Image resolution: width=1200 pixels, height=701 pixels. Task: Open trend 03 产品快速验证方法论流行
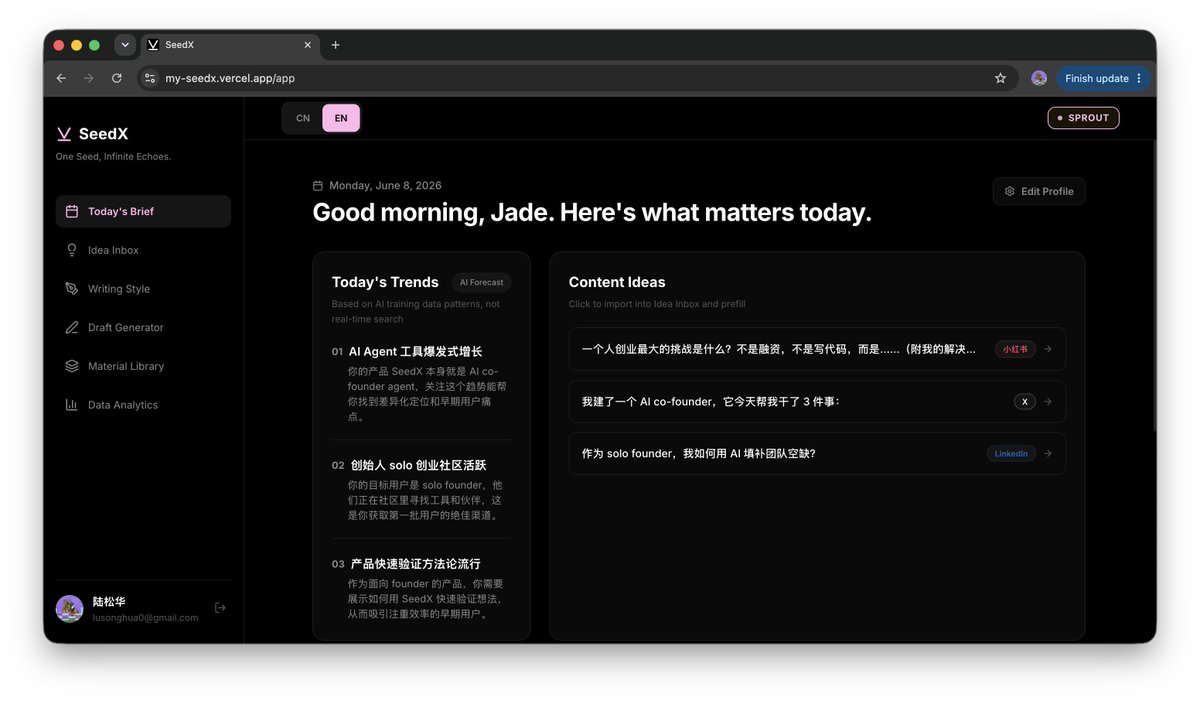(421, 589)
